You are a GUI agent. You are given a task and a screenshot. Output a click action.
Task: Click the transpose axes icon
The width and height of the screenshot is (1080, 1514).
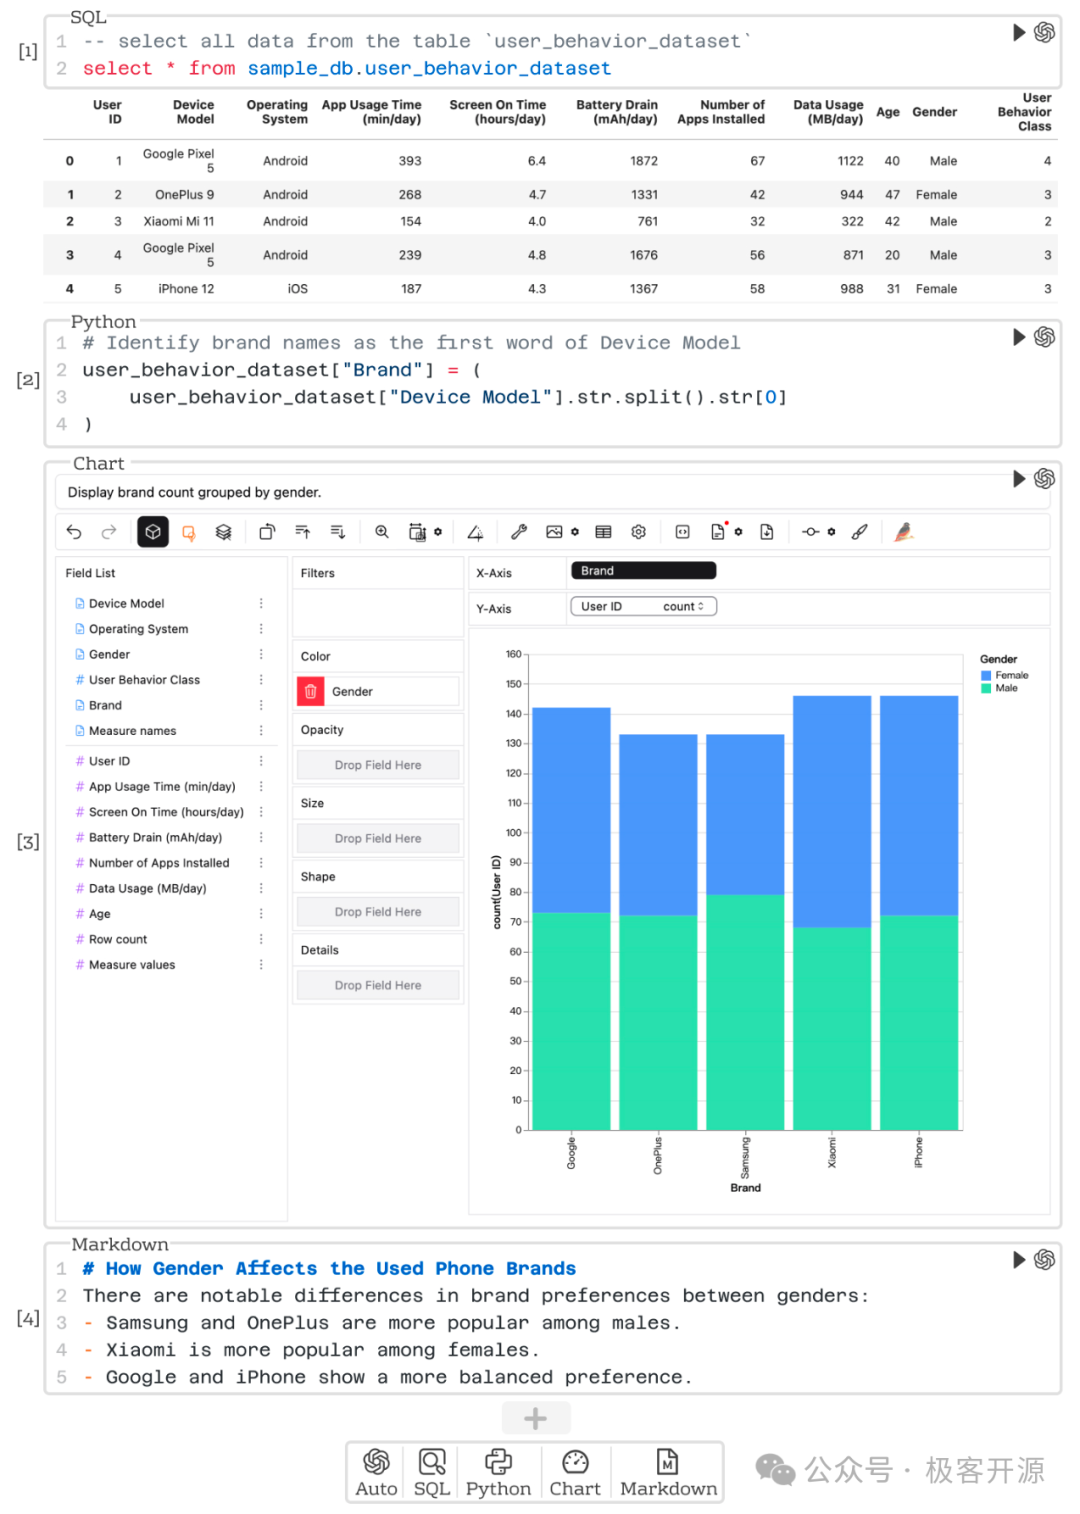point(267,532)
